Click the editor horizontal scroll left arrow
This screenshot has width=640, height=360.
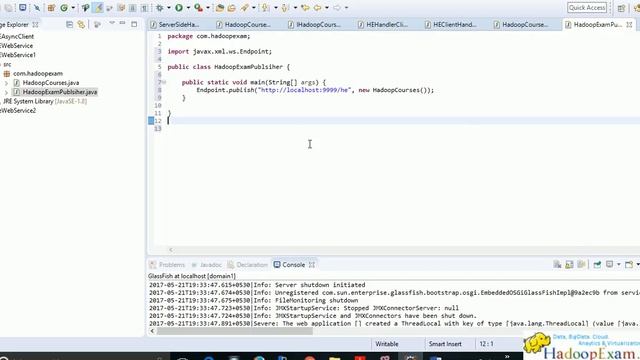pyautogui.click(x=171, y=250)
